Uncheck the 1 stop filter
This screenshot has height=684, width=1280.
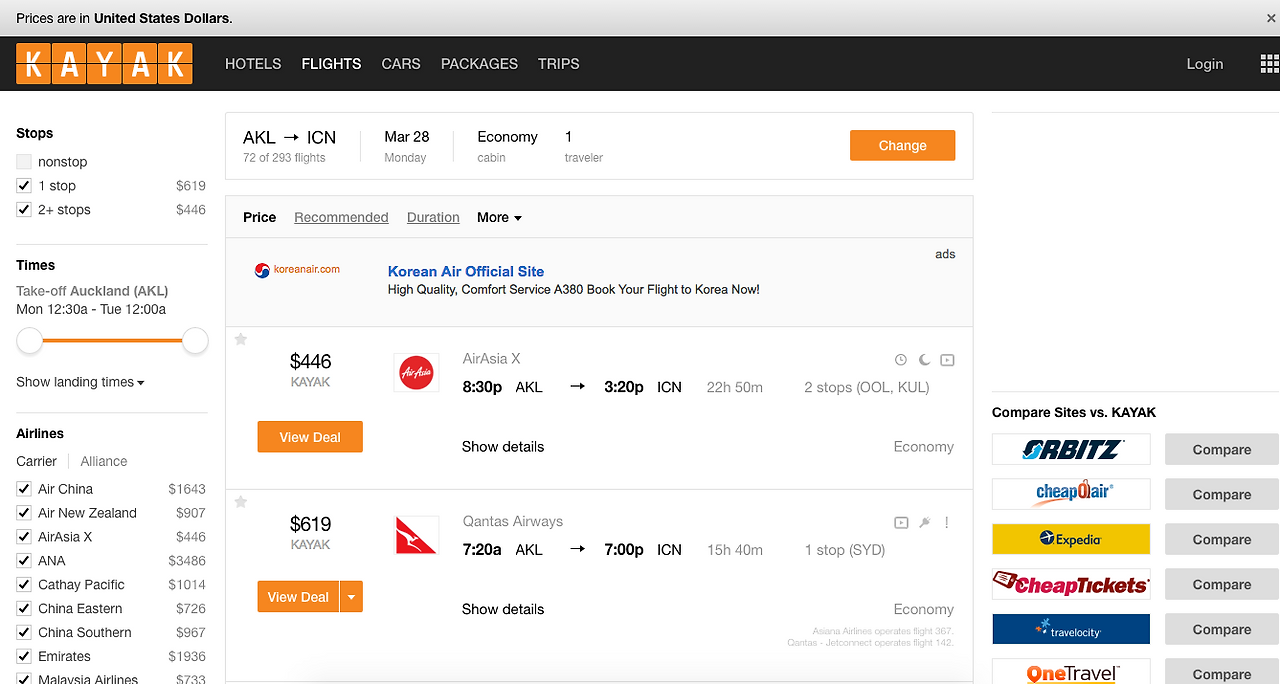(x=24, y=186)
